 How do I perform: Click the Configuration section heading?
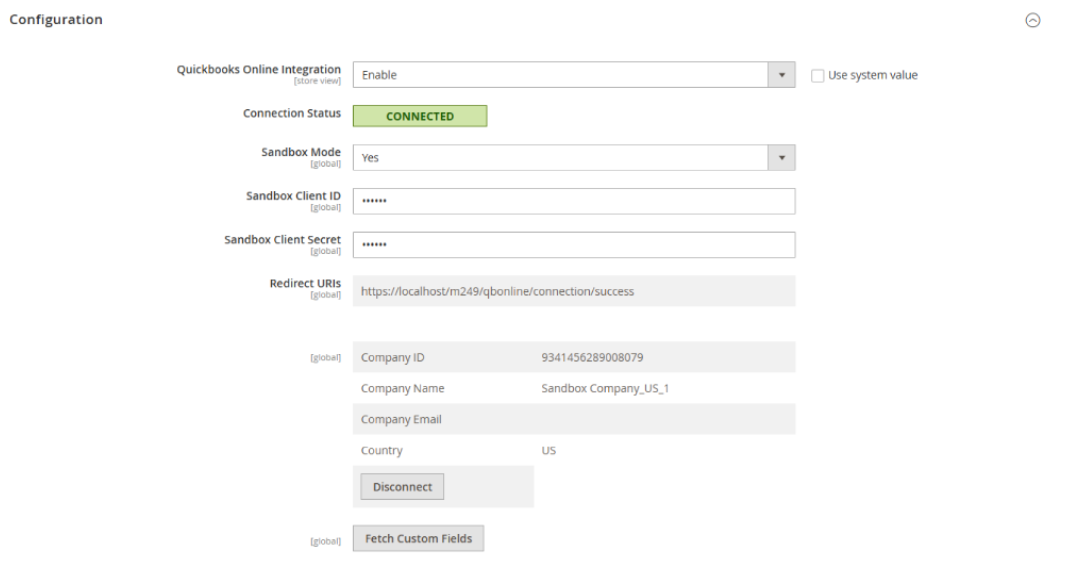(x=56, y=20)
